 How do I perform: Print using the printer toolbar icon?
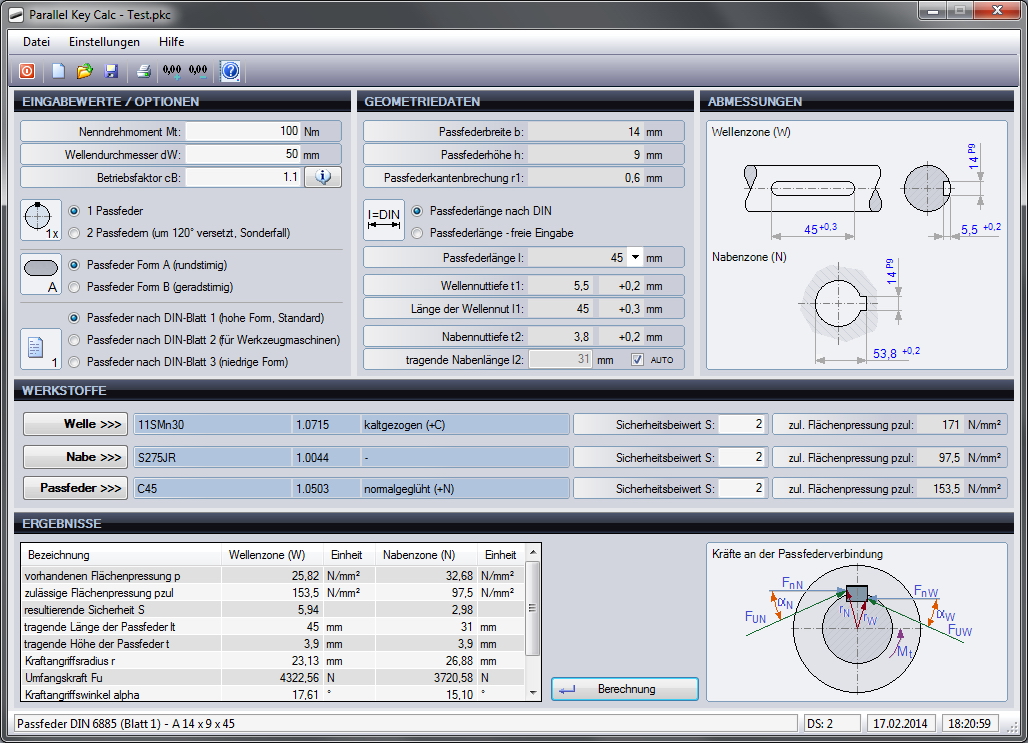point(144,71)
